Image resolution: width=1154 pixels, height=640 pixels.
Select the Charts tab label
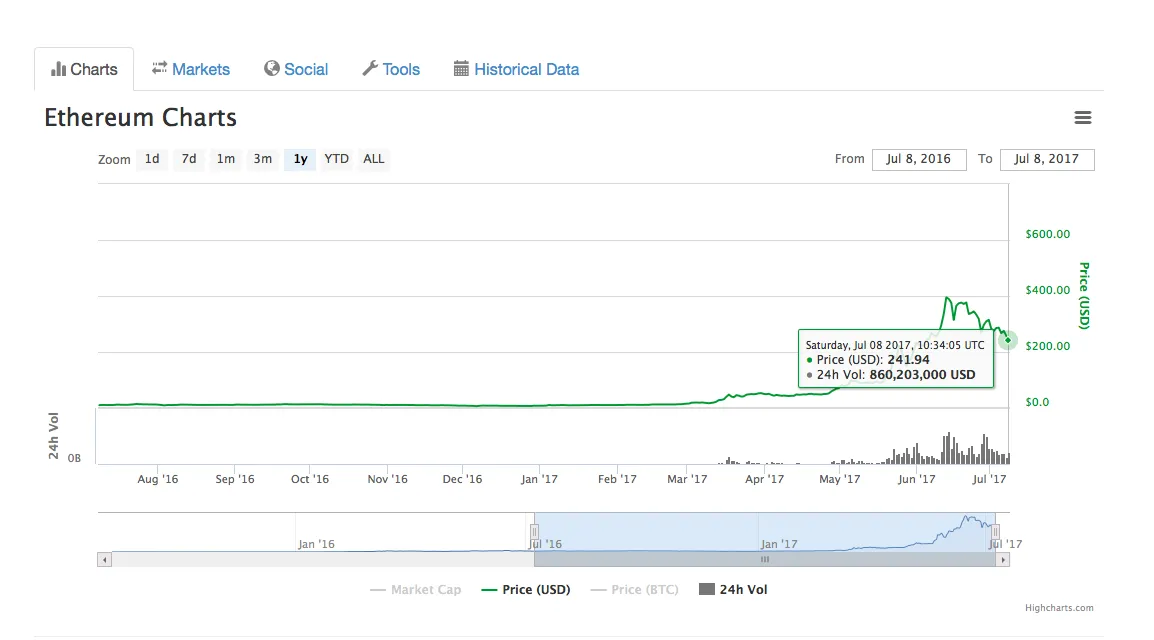click(93, 69)
